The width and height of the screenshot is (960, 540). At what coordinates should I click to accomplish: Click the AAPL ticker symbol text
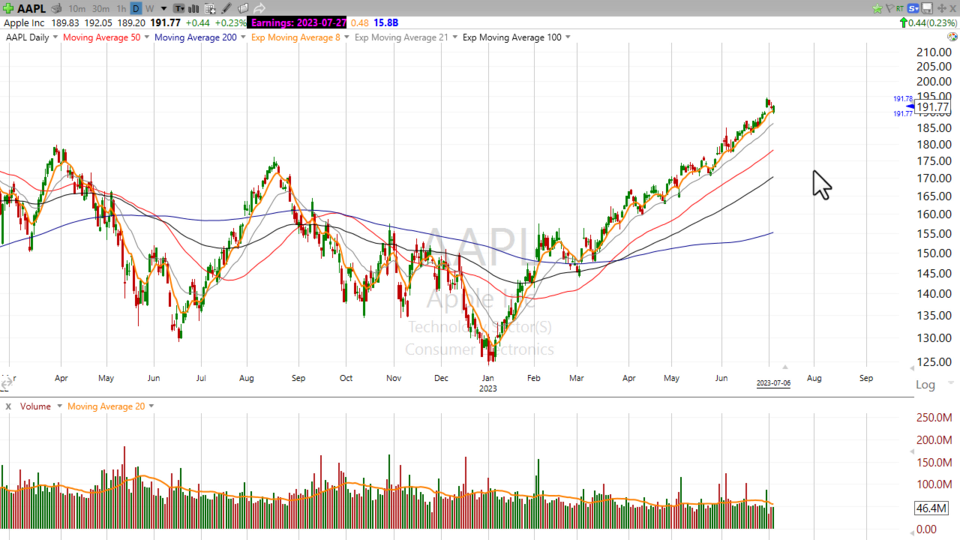pyautogui.click(x=31, y=9)
